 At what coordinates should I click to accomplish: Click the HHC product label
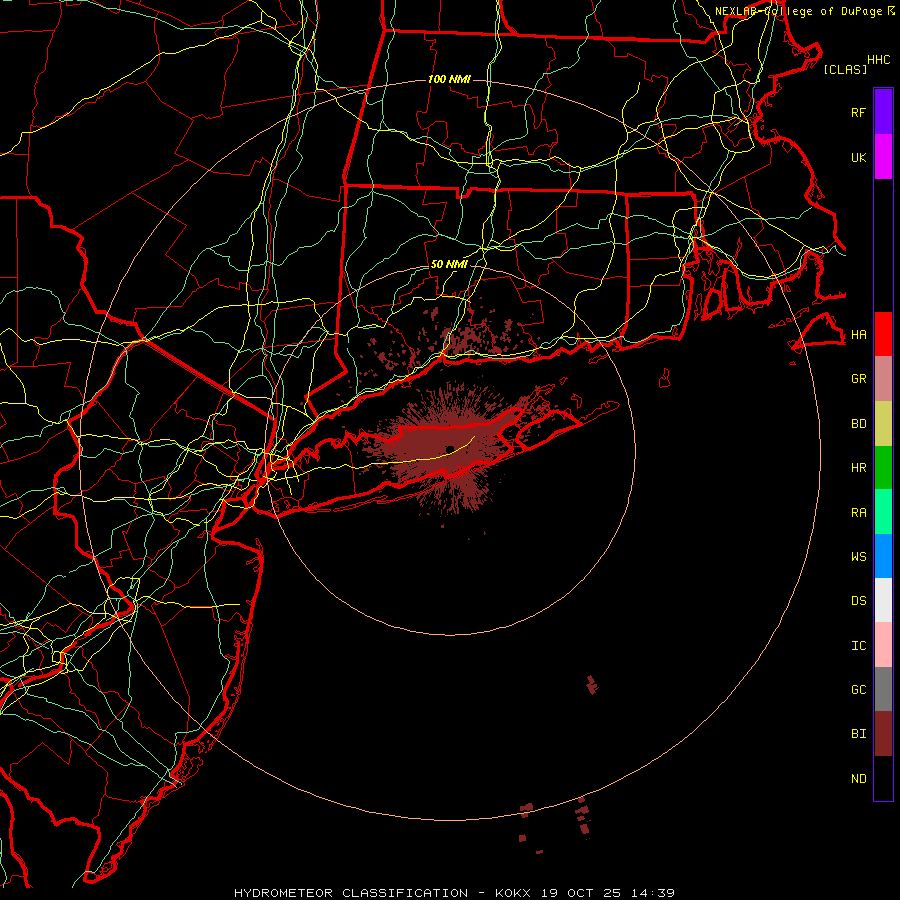point(878,60)
